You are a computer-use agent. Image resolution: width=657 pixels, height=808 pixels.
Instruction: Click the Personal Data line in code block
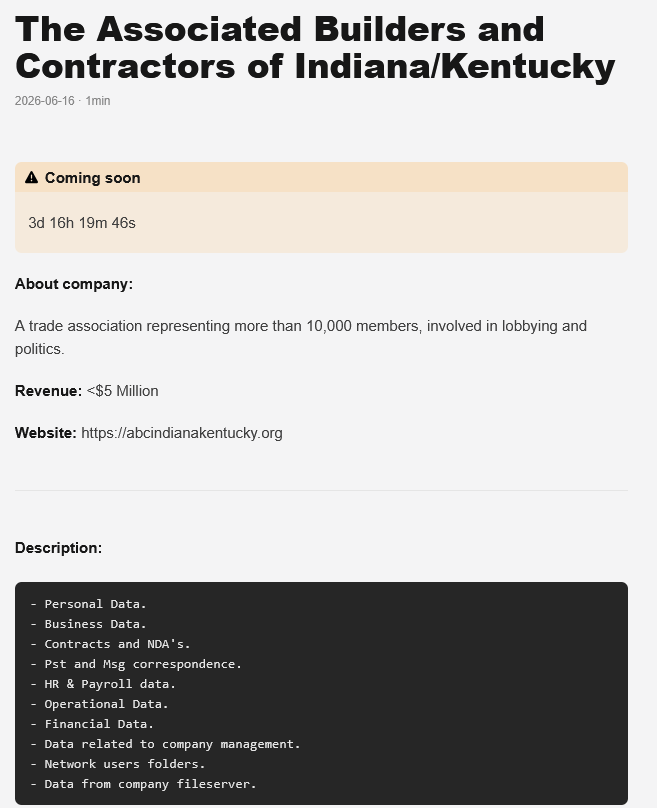pos(88,604)
